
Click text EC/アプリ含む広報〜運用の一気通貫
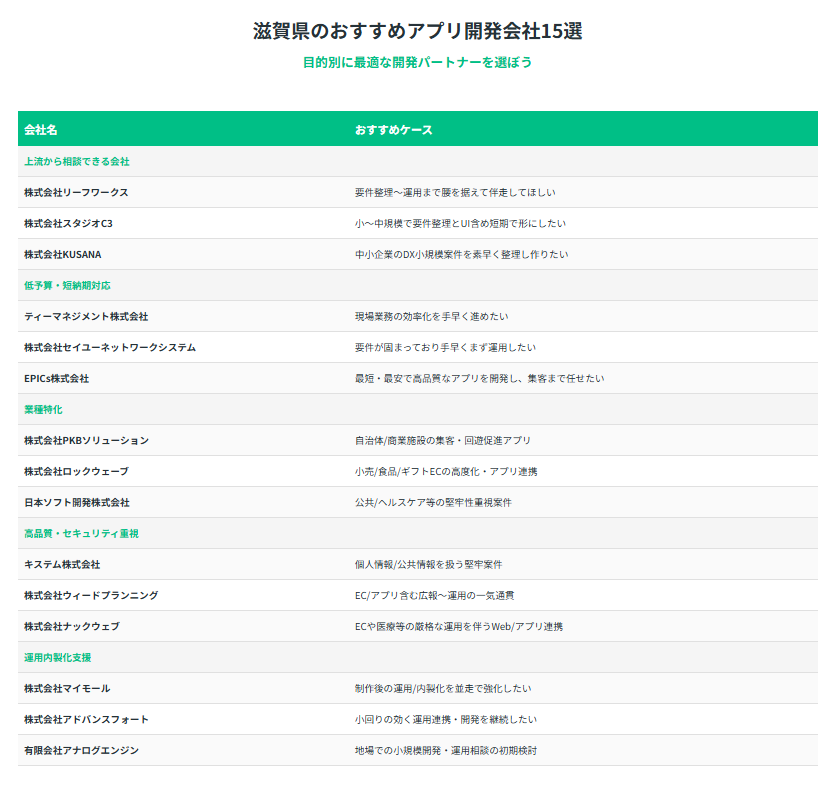point(435,596)
